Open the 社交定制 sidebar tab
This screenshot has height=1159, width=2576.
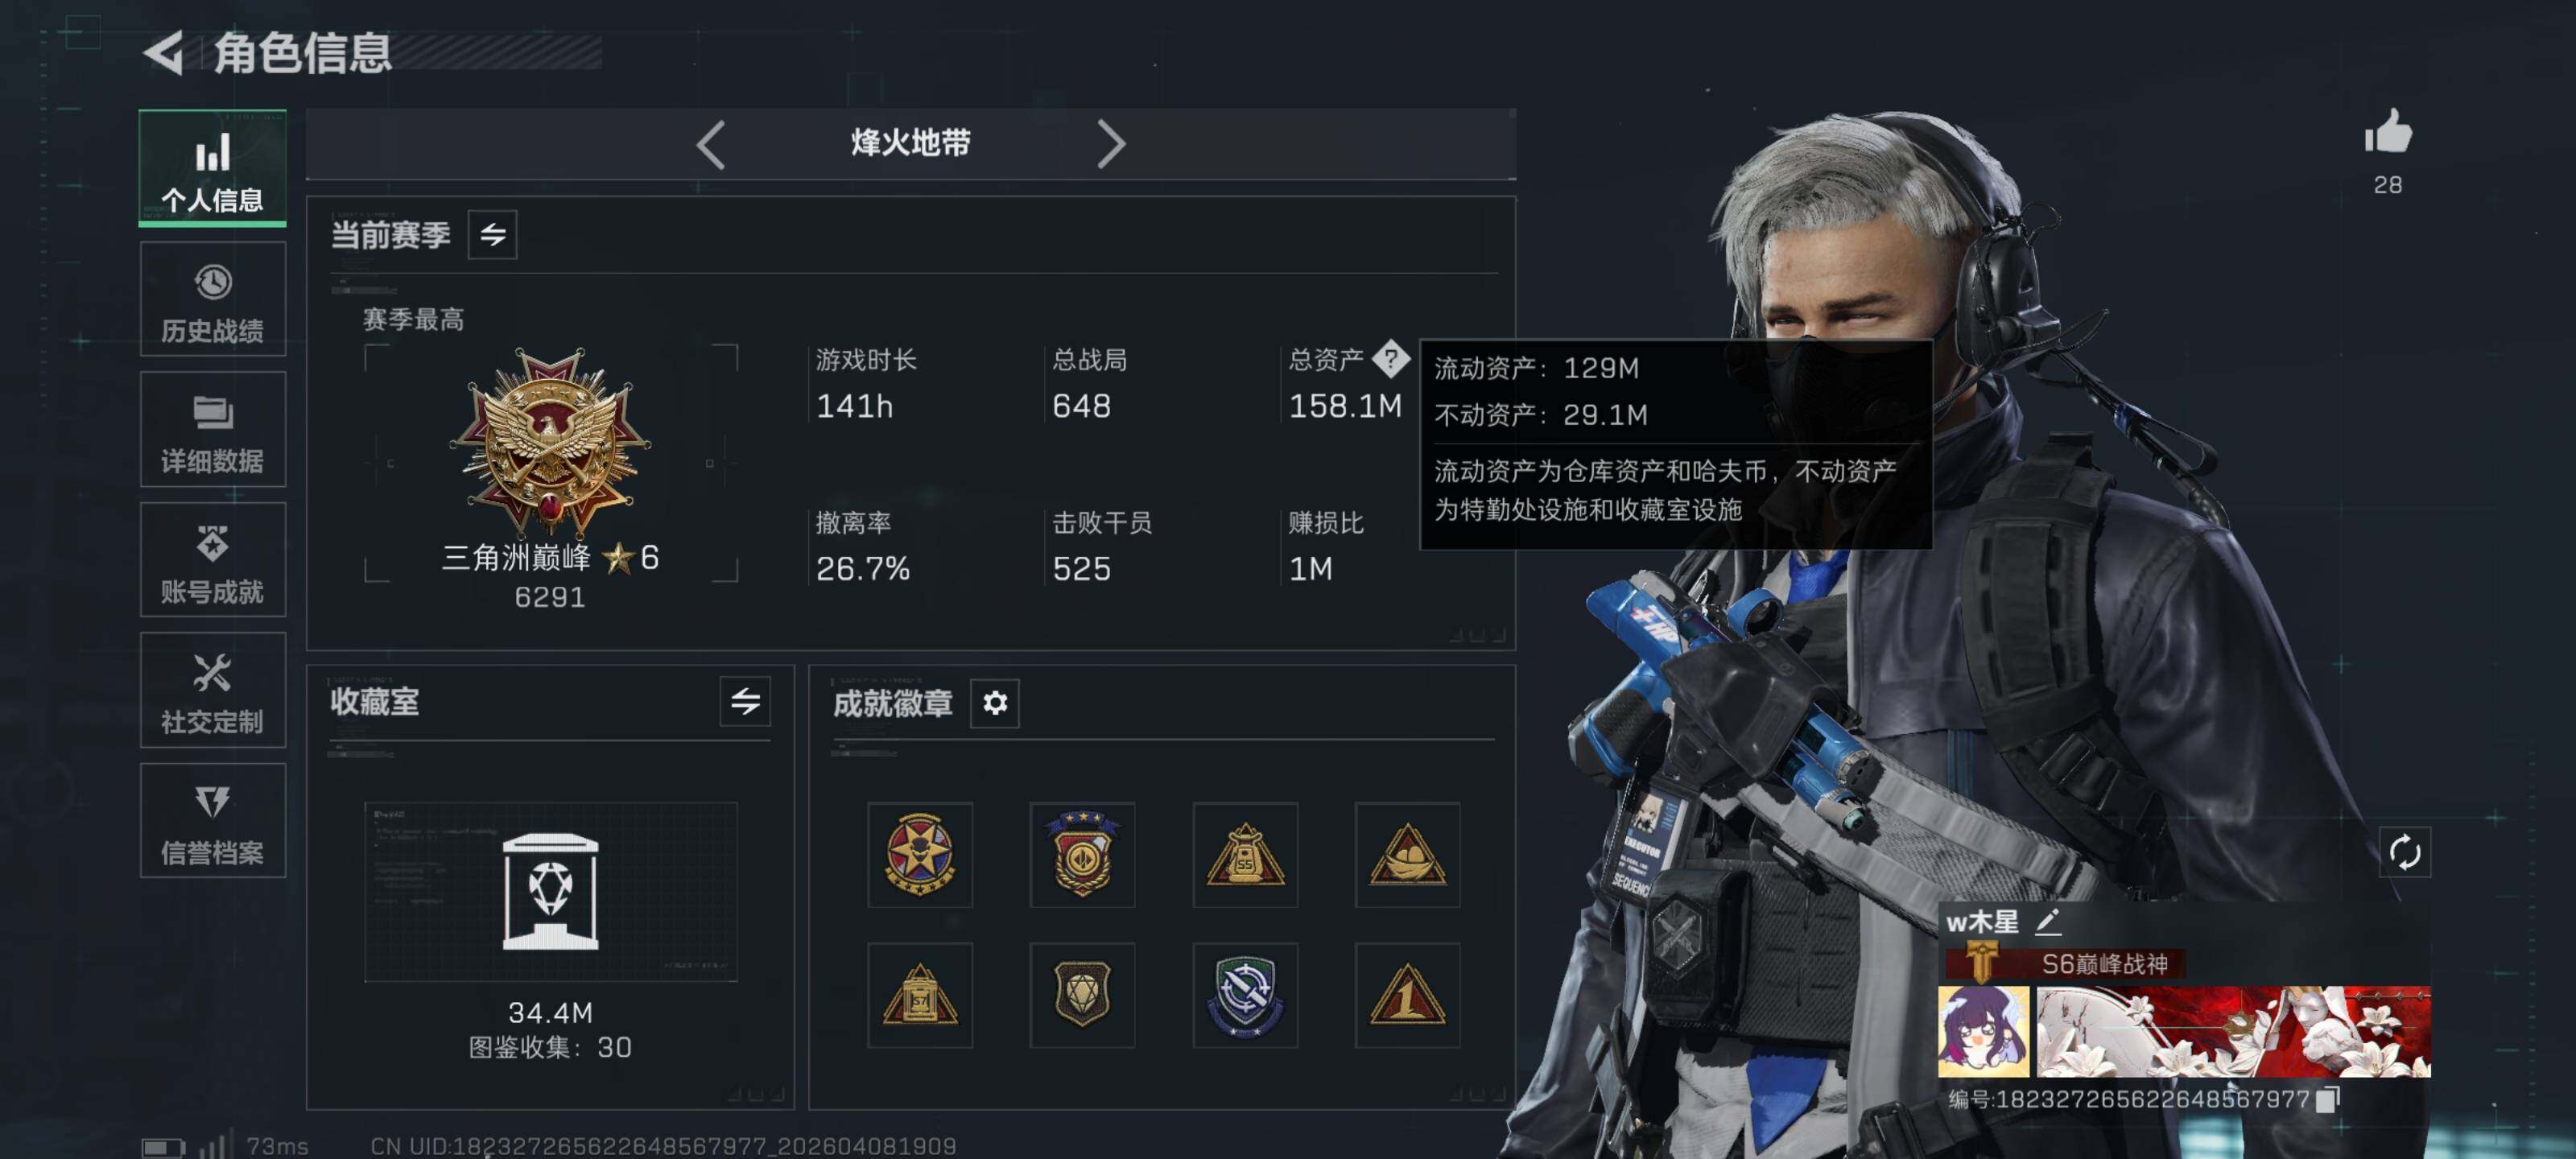(x=213, y=690)
